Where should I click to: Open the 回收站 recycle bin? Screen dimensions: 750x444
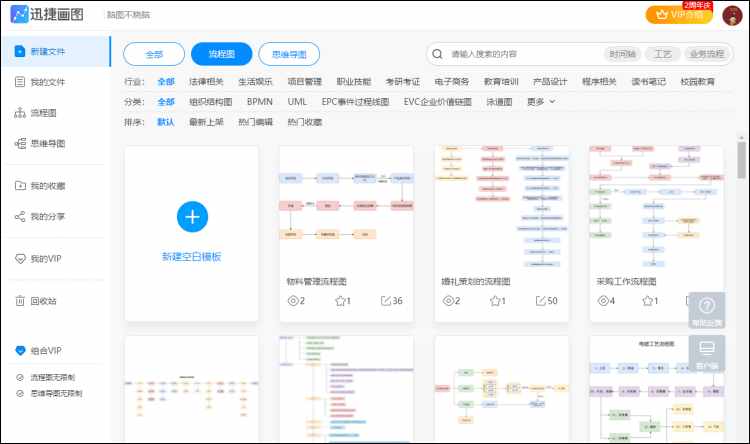[x=36, y=301]
